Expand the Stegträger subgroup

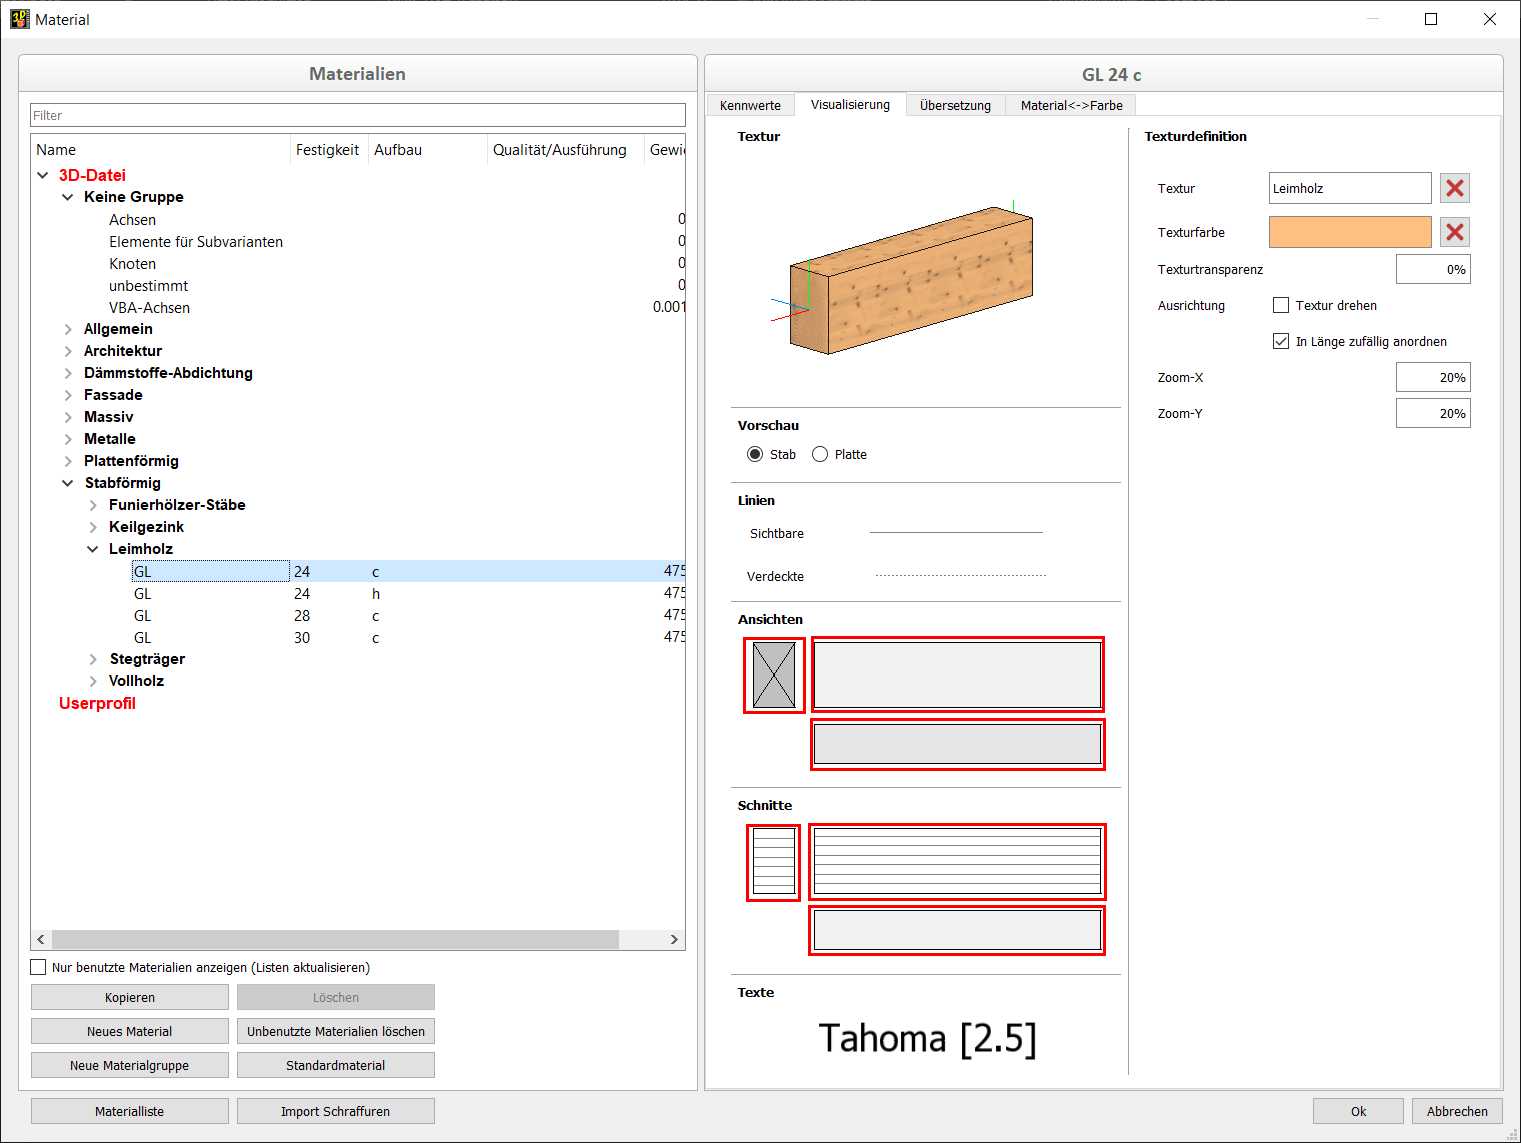pyautogui.click(x=93, y=659)
